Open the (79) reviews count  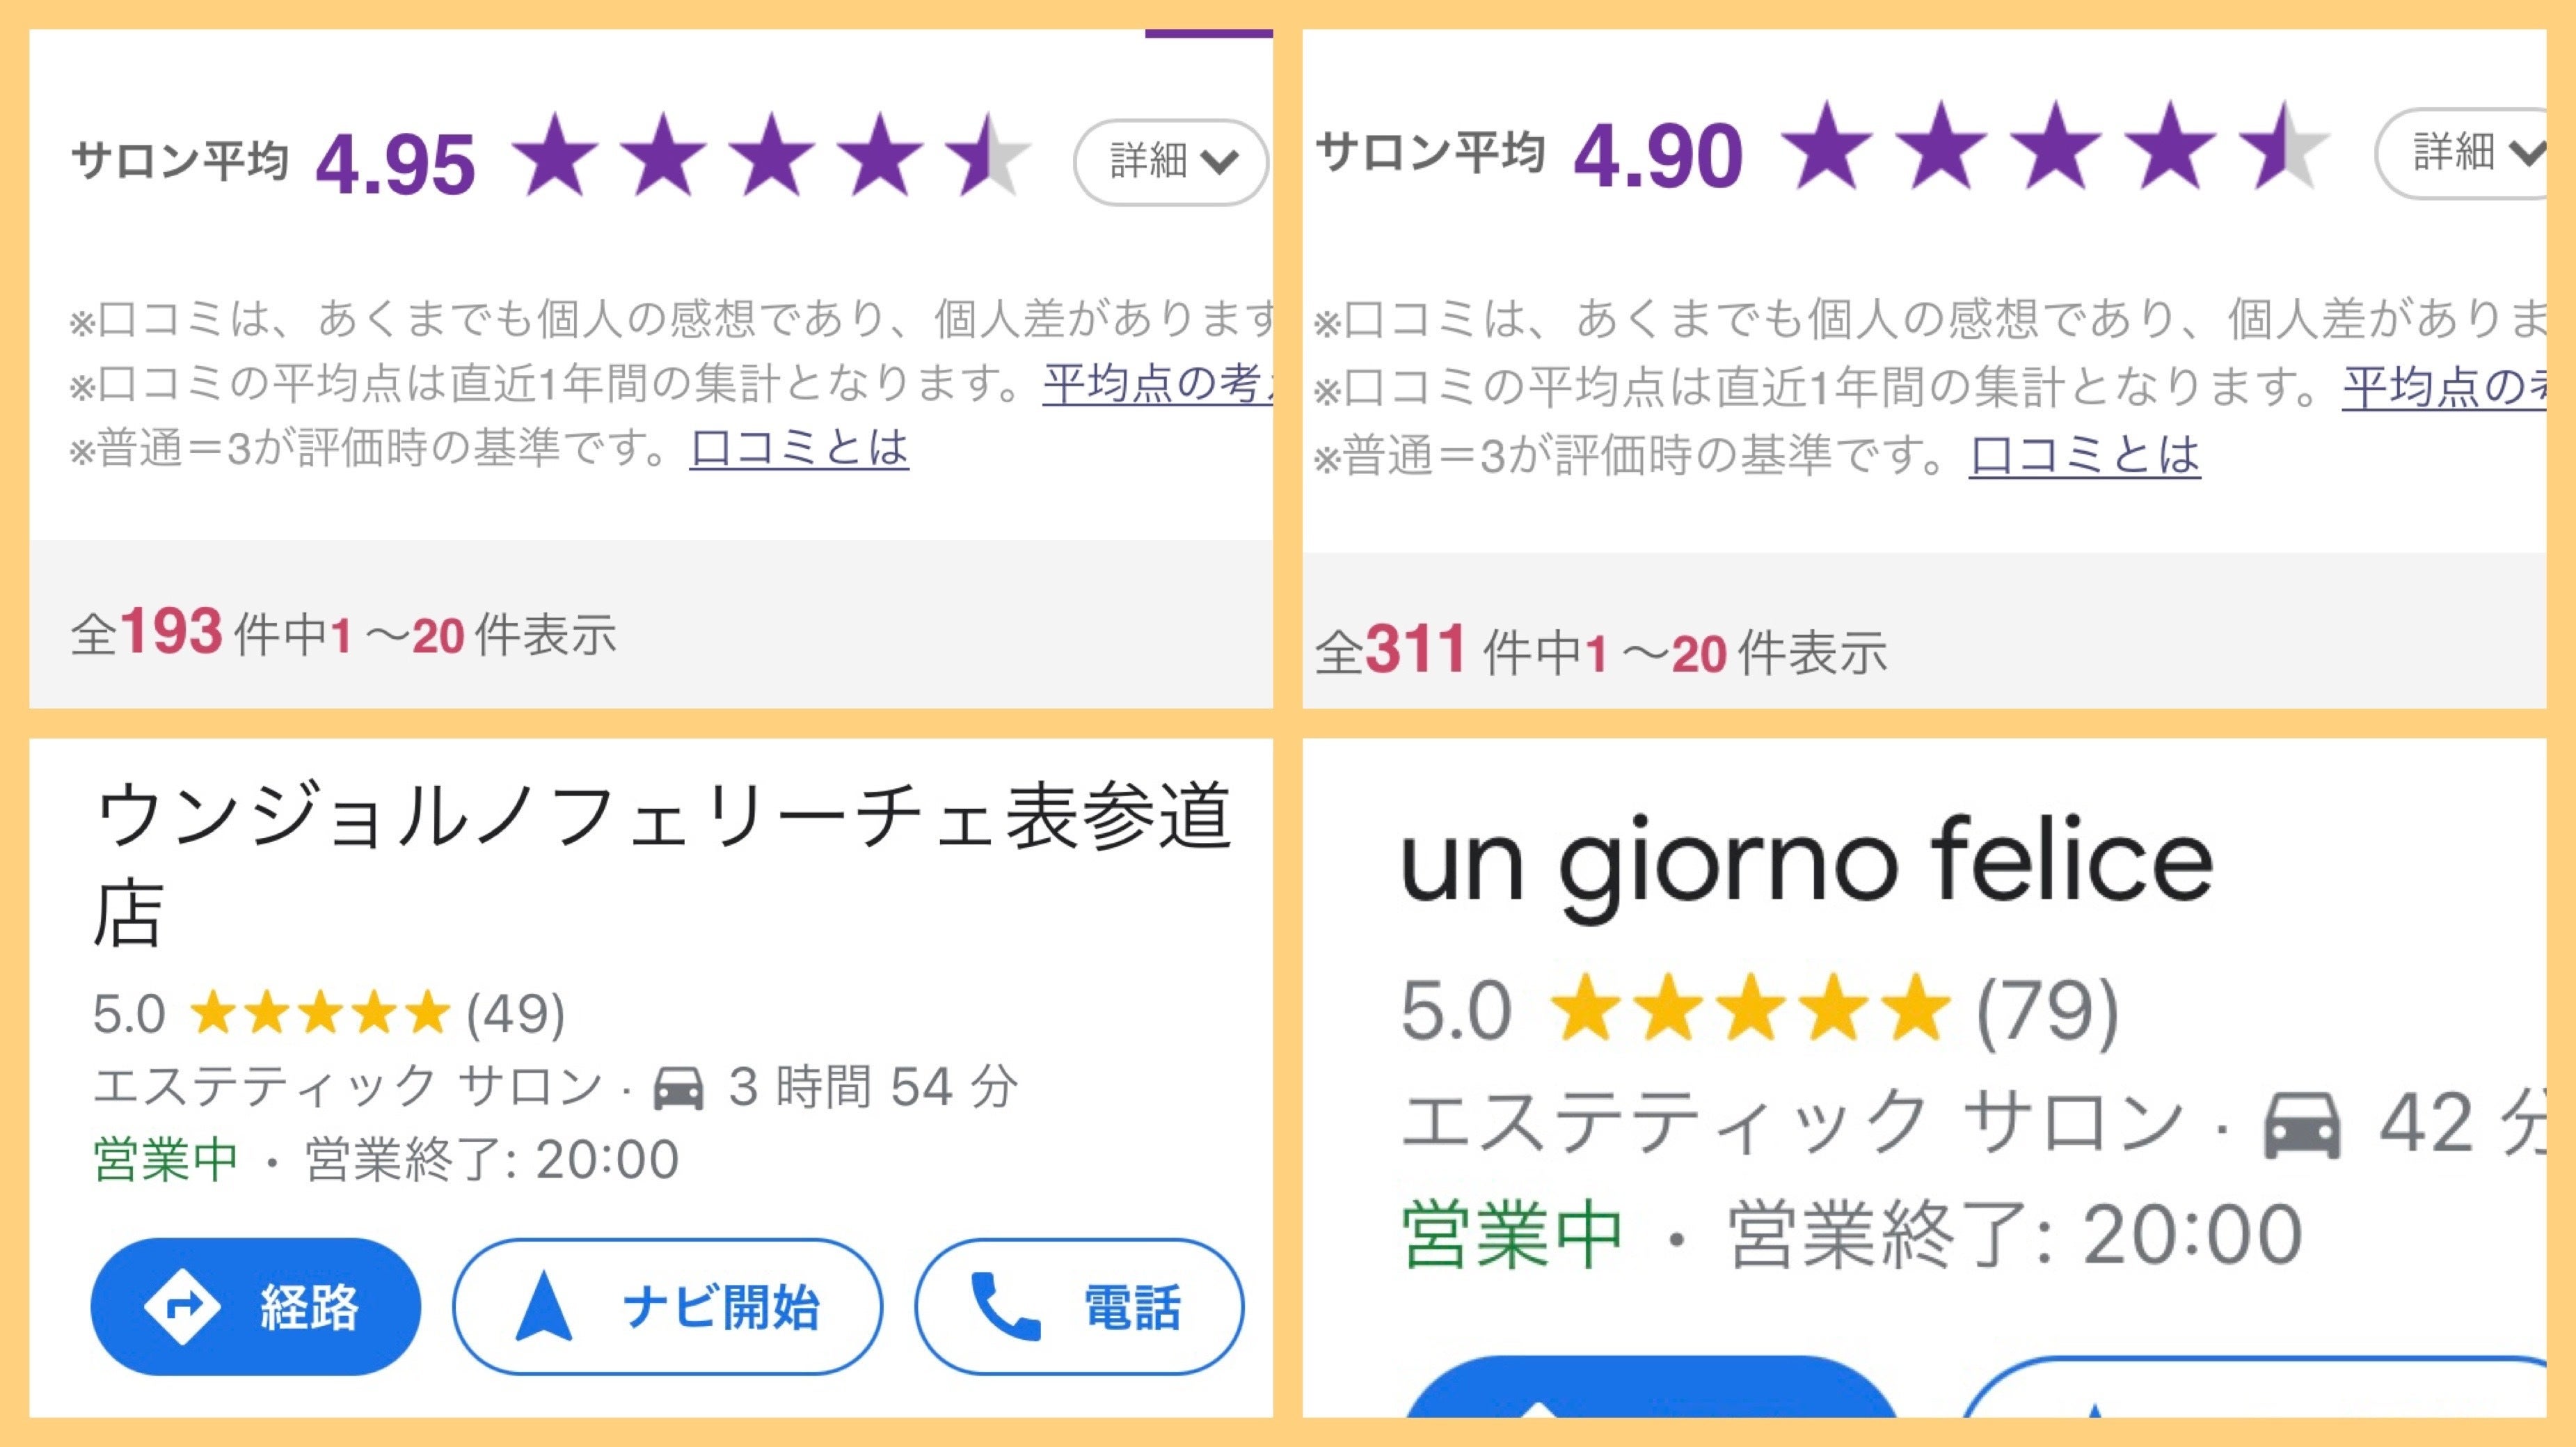tap(2047, 1011)
